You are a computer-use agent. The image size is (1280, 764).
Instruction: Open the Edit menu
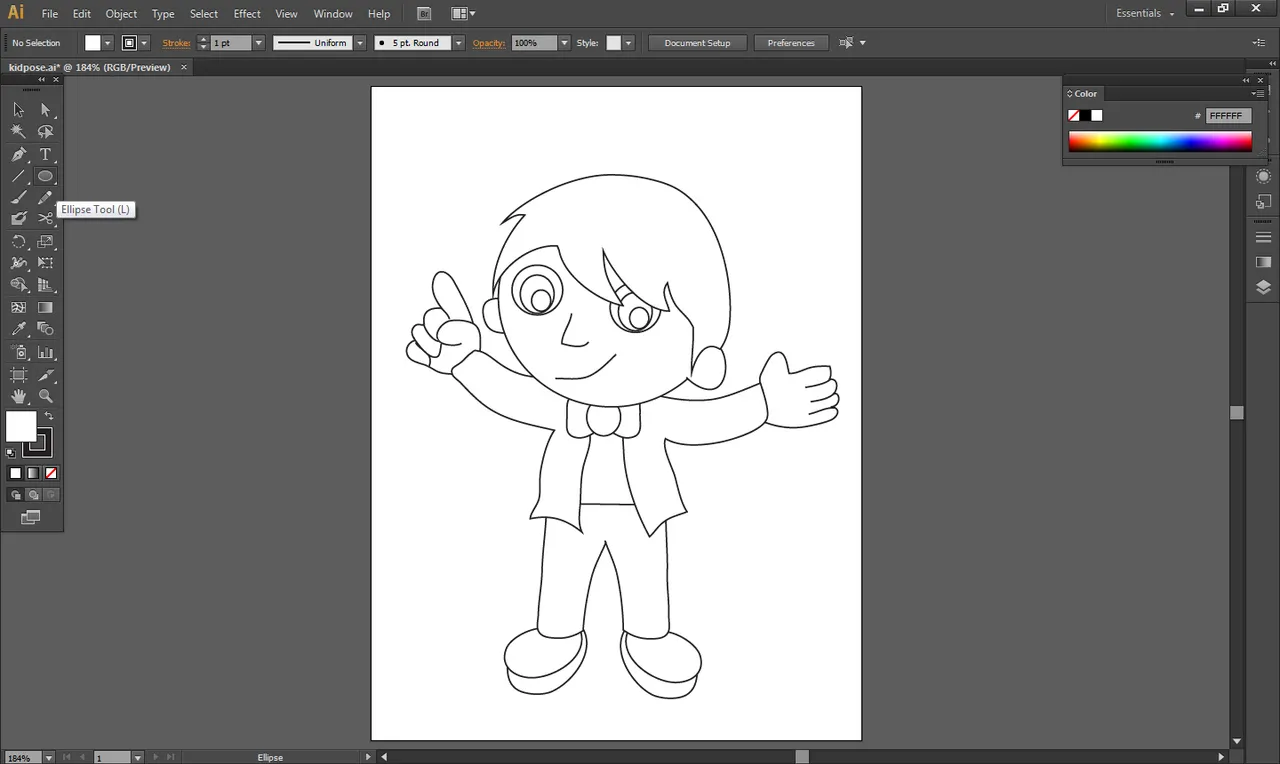[x=82, y=14]
